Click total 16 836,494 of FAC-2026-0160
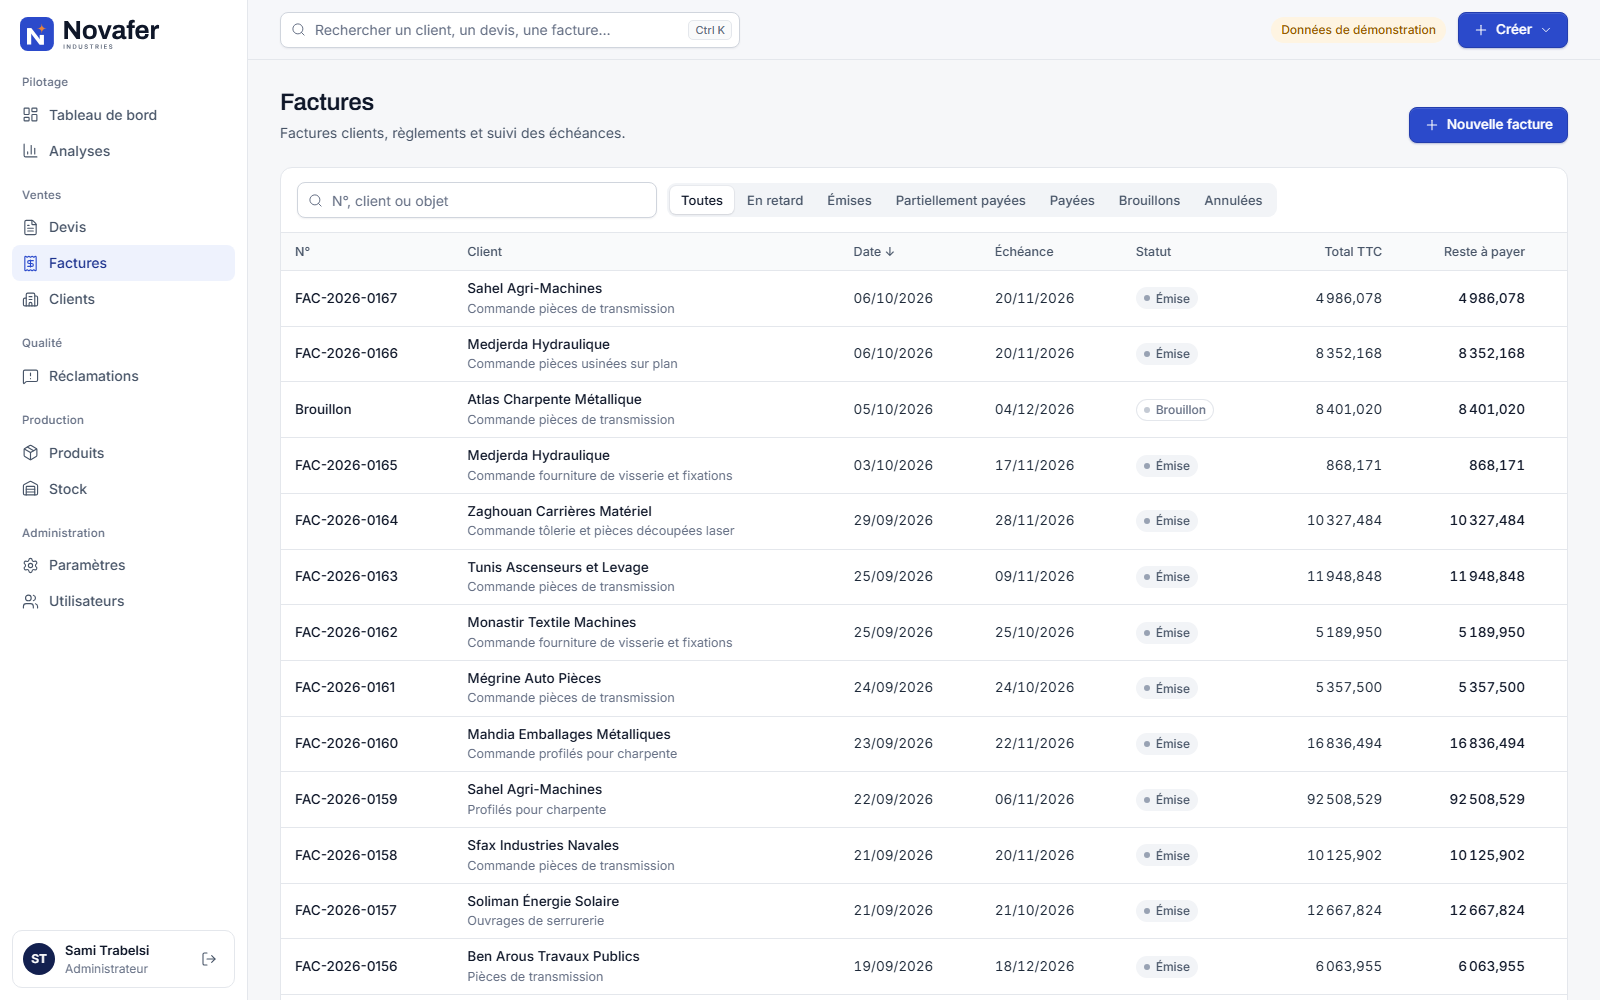This screenshot has width=1600, height=1000. click(x=1344, y=743)
